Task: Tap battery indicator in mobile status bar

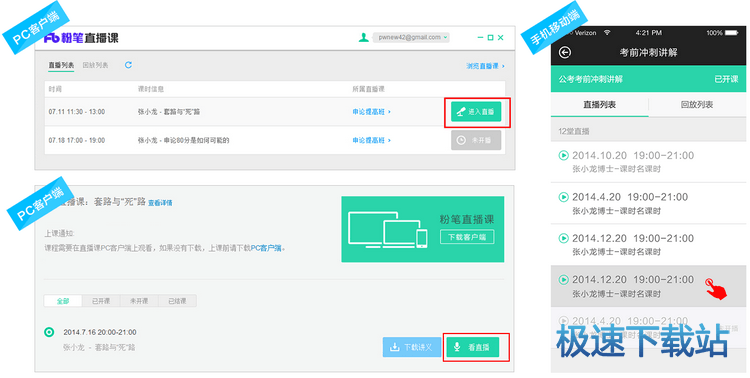Action: [x=731, y=33]
